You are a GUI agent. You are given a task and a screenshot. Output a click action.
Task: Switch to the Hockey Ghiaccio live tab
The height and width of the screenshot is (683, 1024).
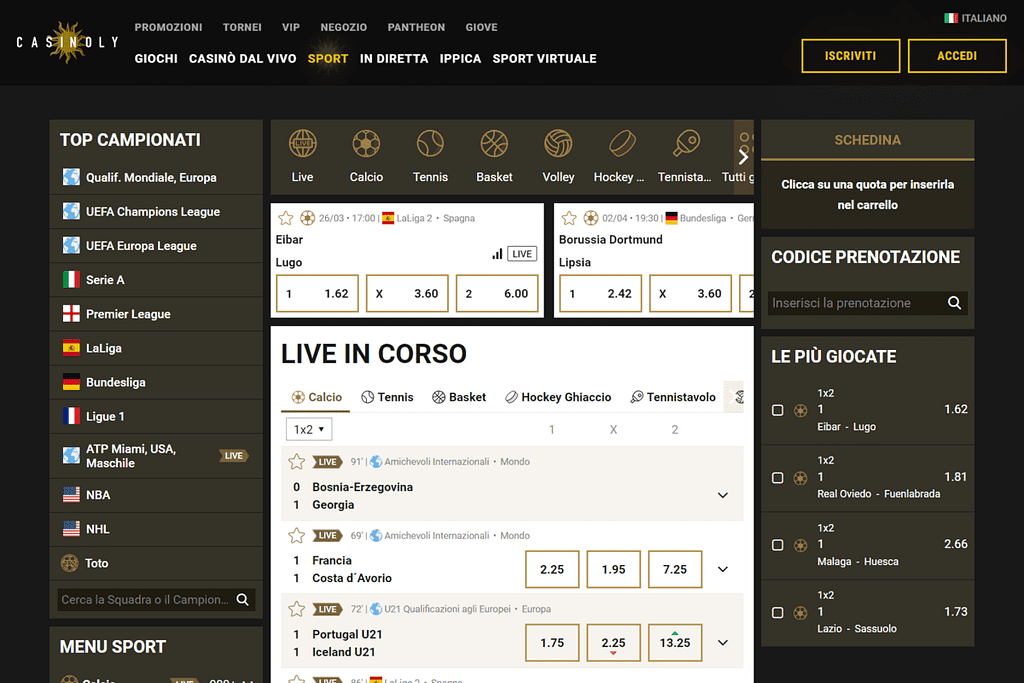point(558,397)
